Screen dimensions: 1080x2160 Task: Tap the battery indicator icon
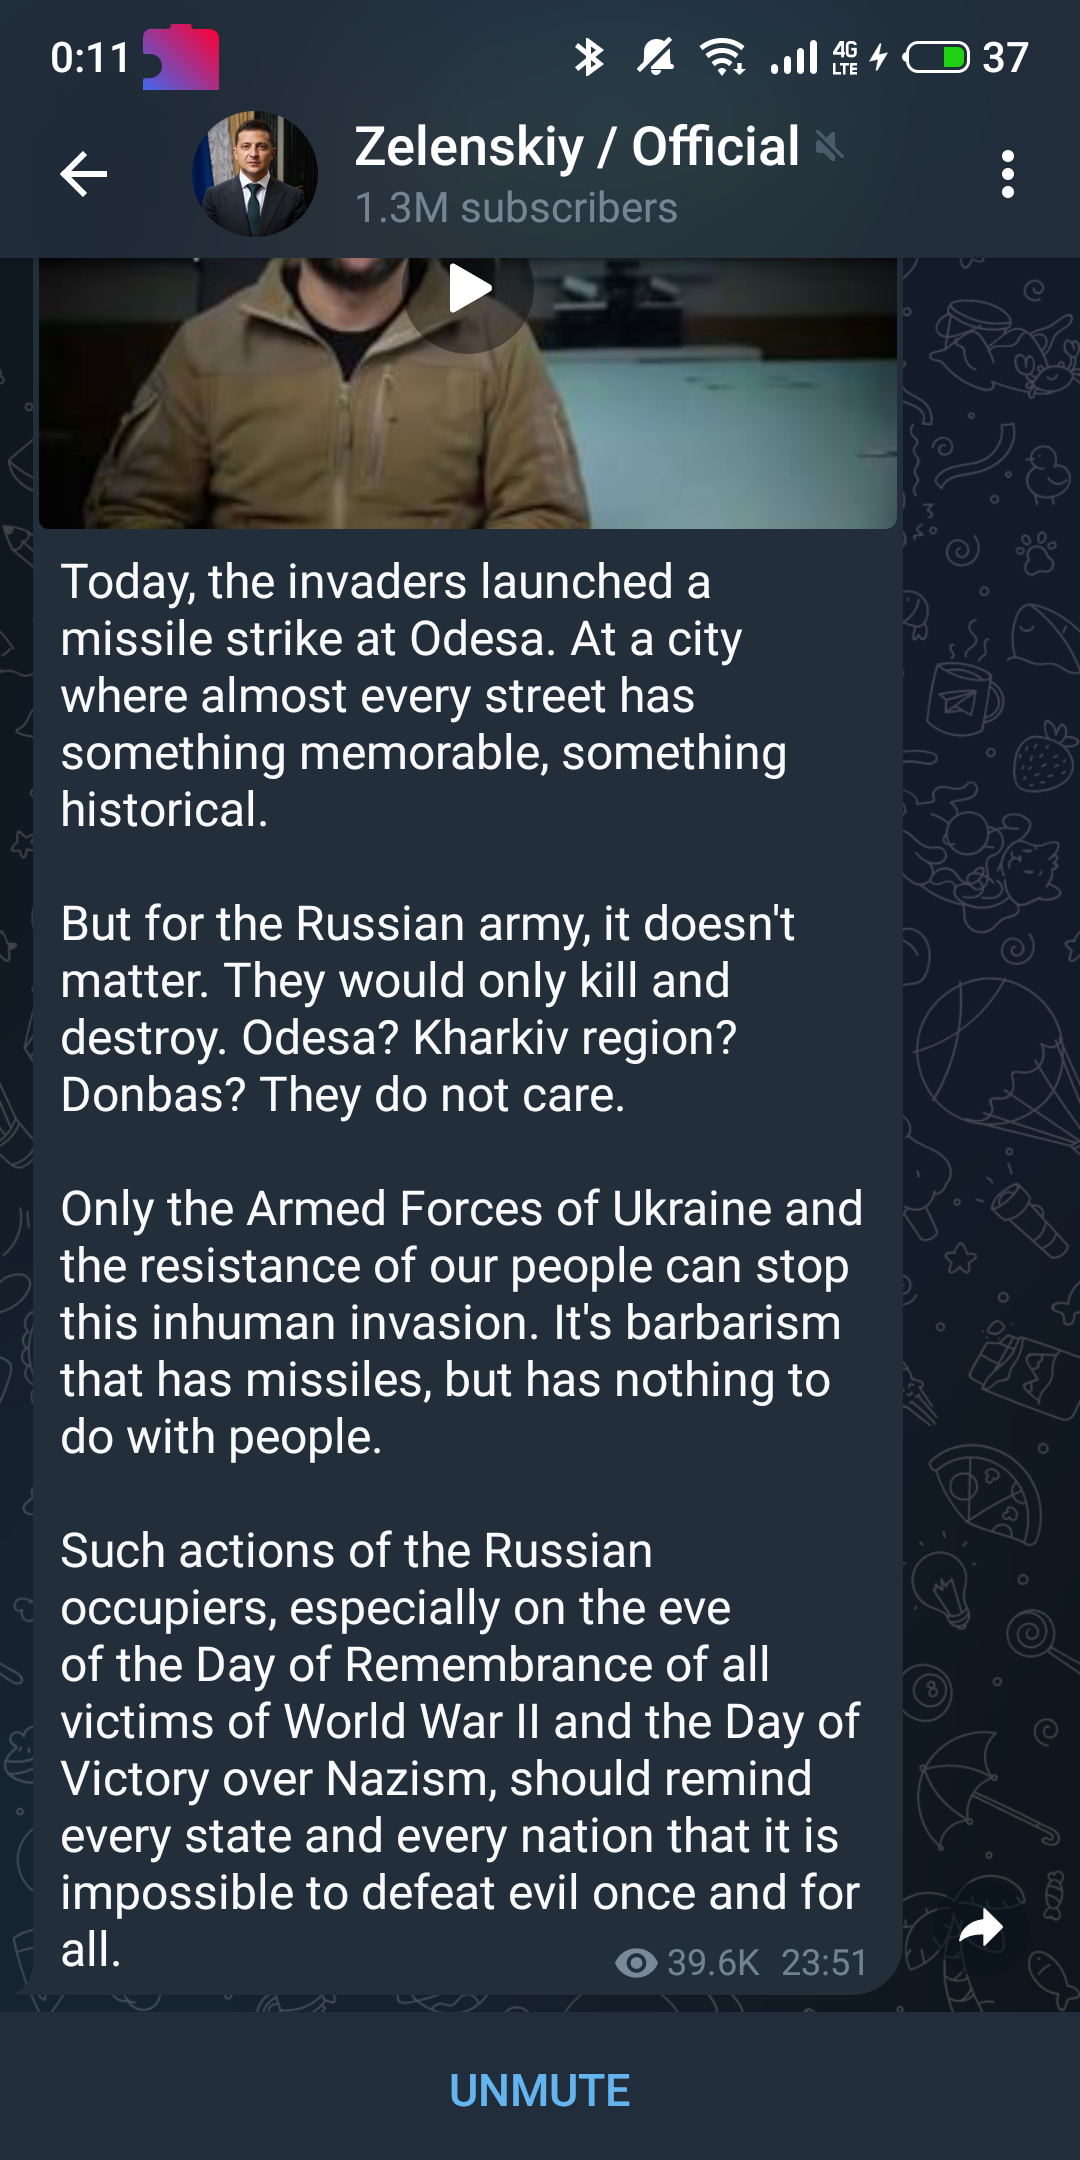point(936,57)
